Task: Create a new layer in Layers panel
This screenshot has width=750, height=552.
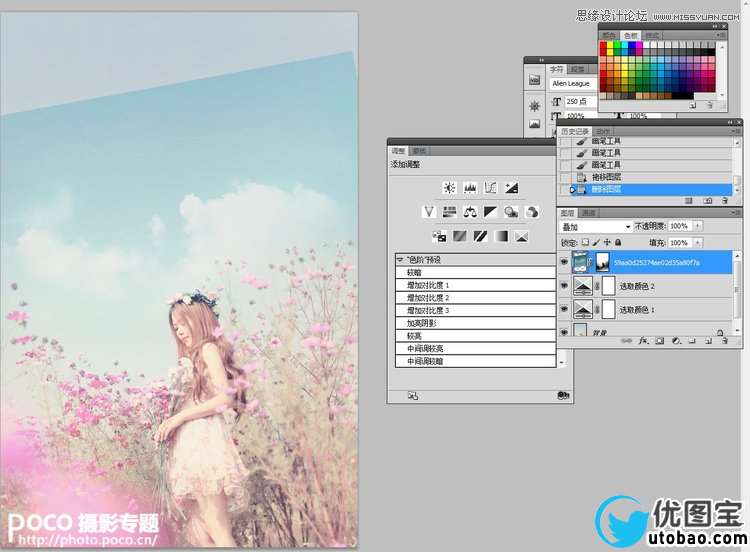Action: tap(708, 341)
